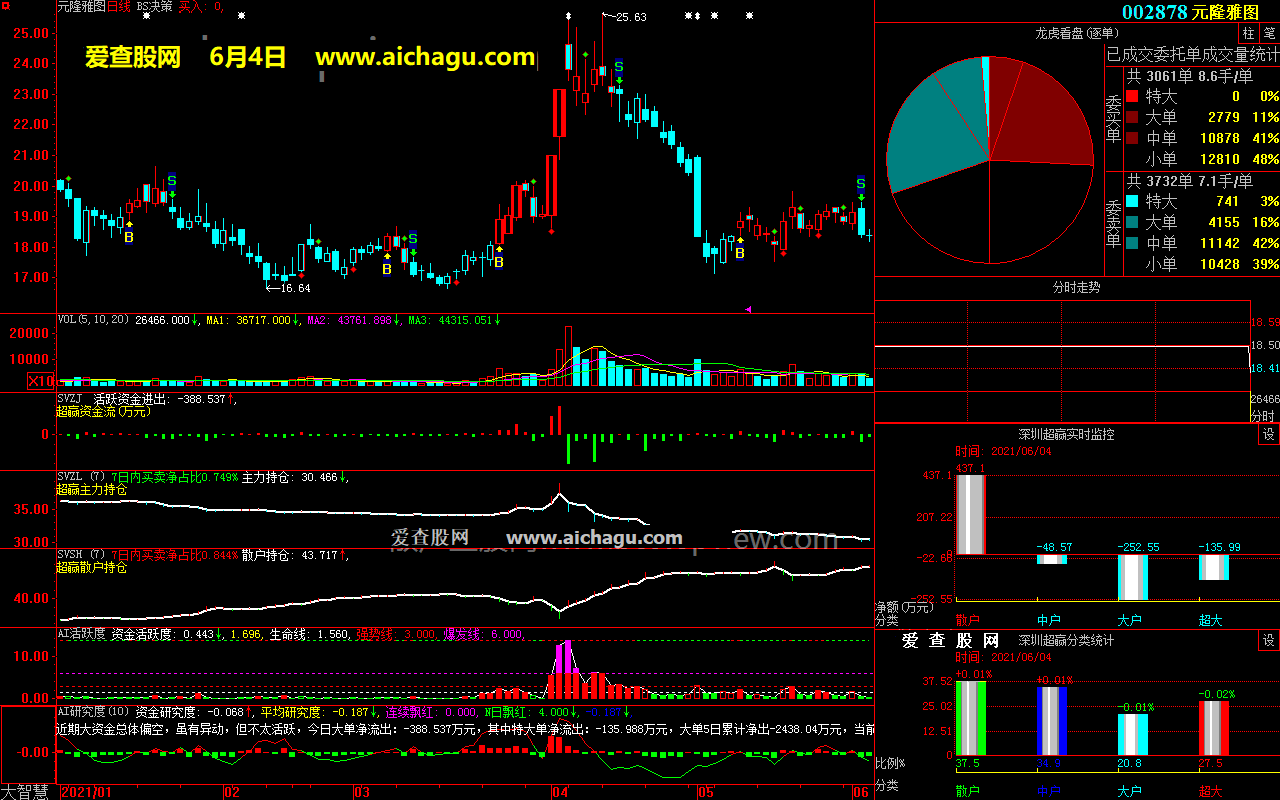Click the 超大 -135.99 bar in 实时监控
The image size is (1280, 800).
pos(1213,567)
